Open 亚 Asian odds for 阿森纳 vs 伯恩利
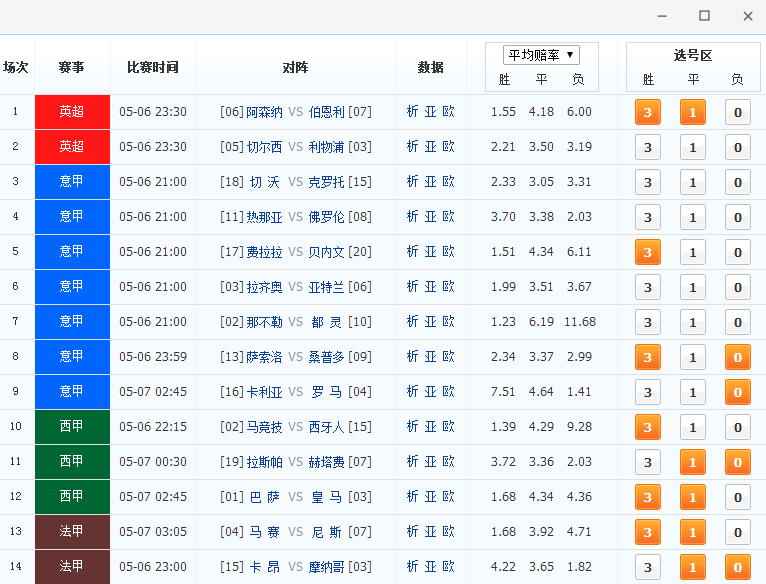766x584 pixels. pos(430,111)
